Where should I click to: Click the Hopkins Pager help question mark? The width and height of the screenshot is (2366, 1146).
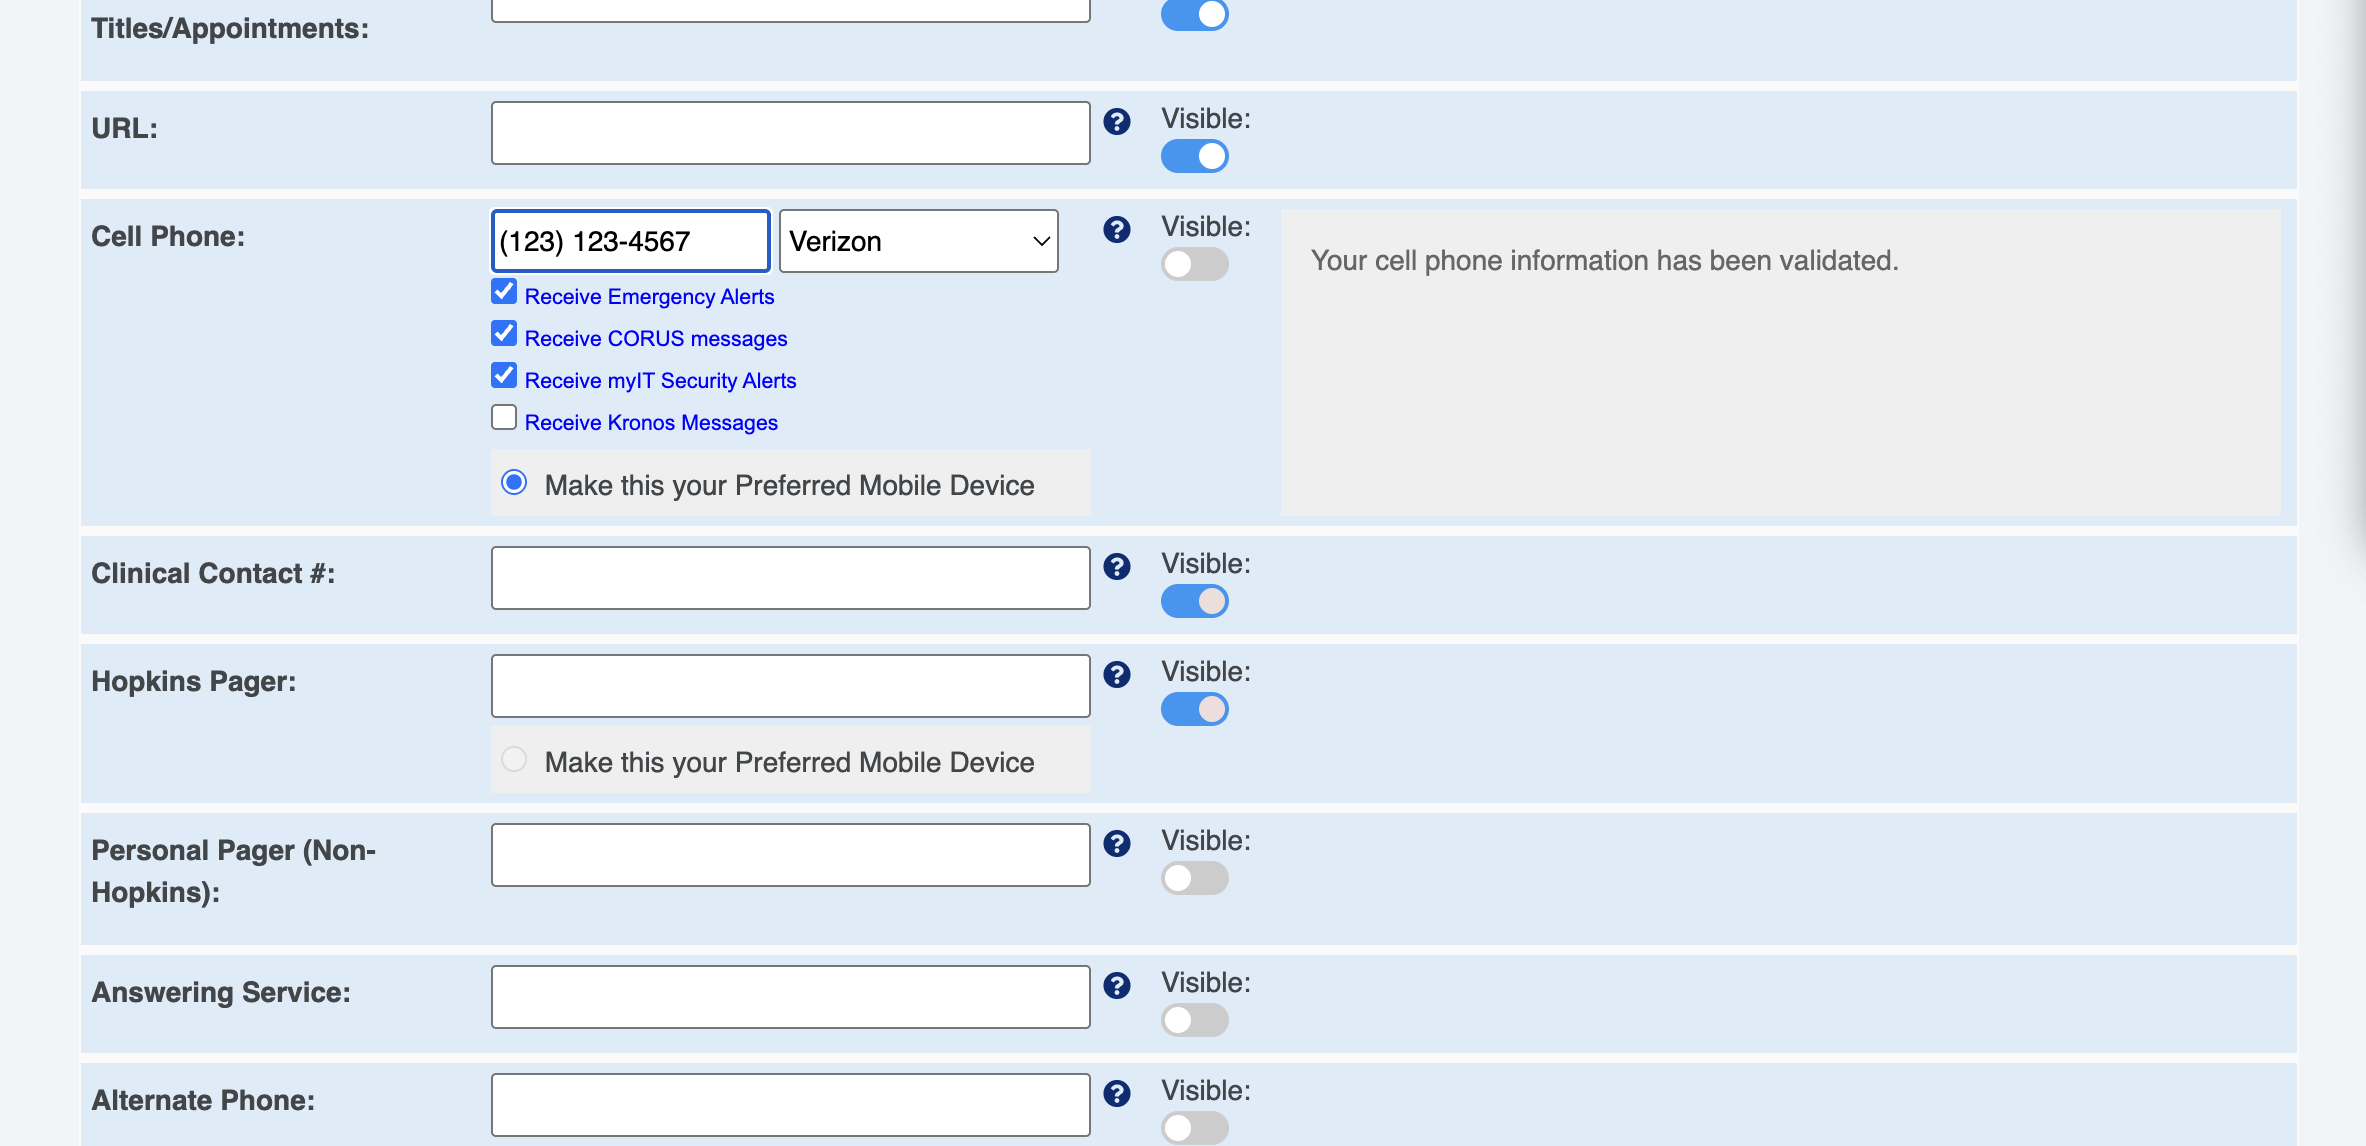point(1116,675)
